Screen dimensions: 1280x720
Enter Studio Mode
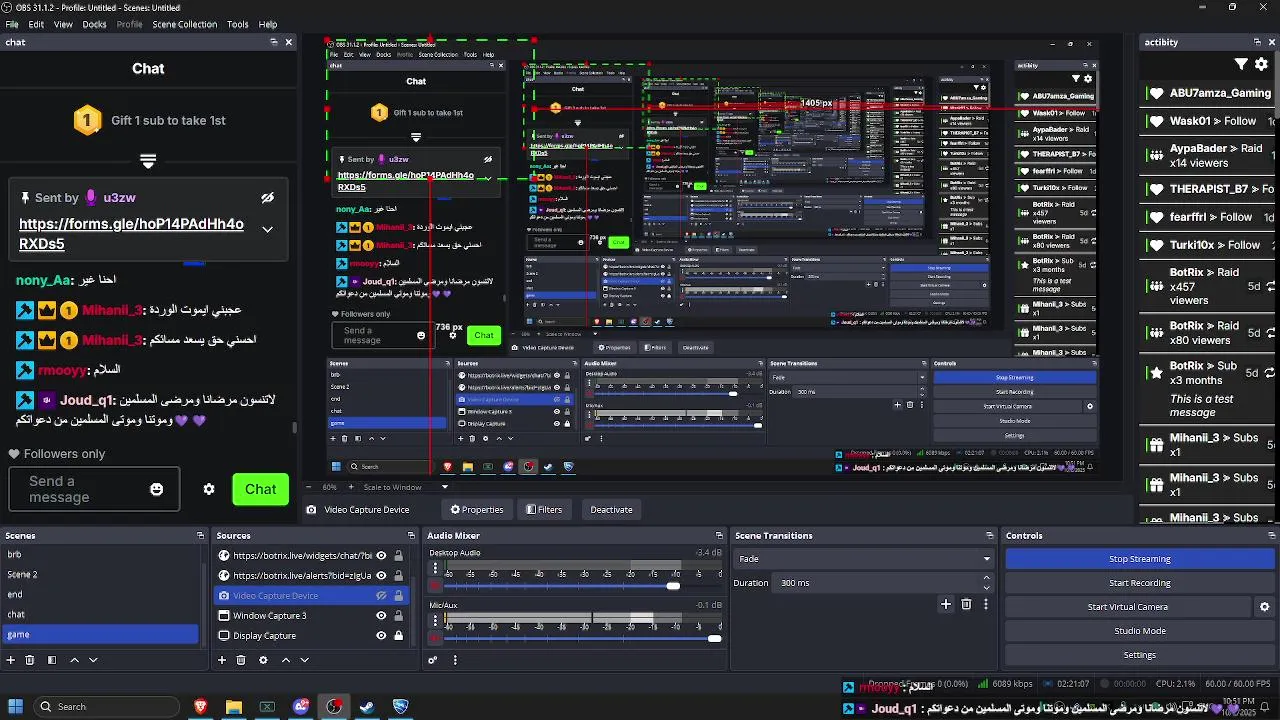point(1139,631)
